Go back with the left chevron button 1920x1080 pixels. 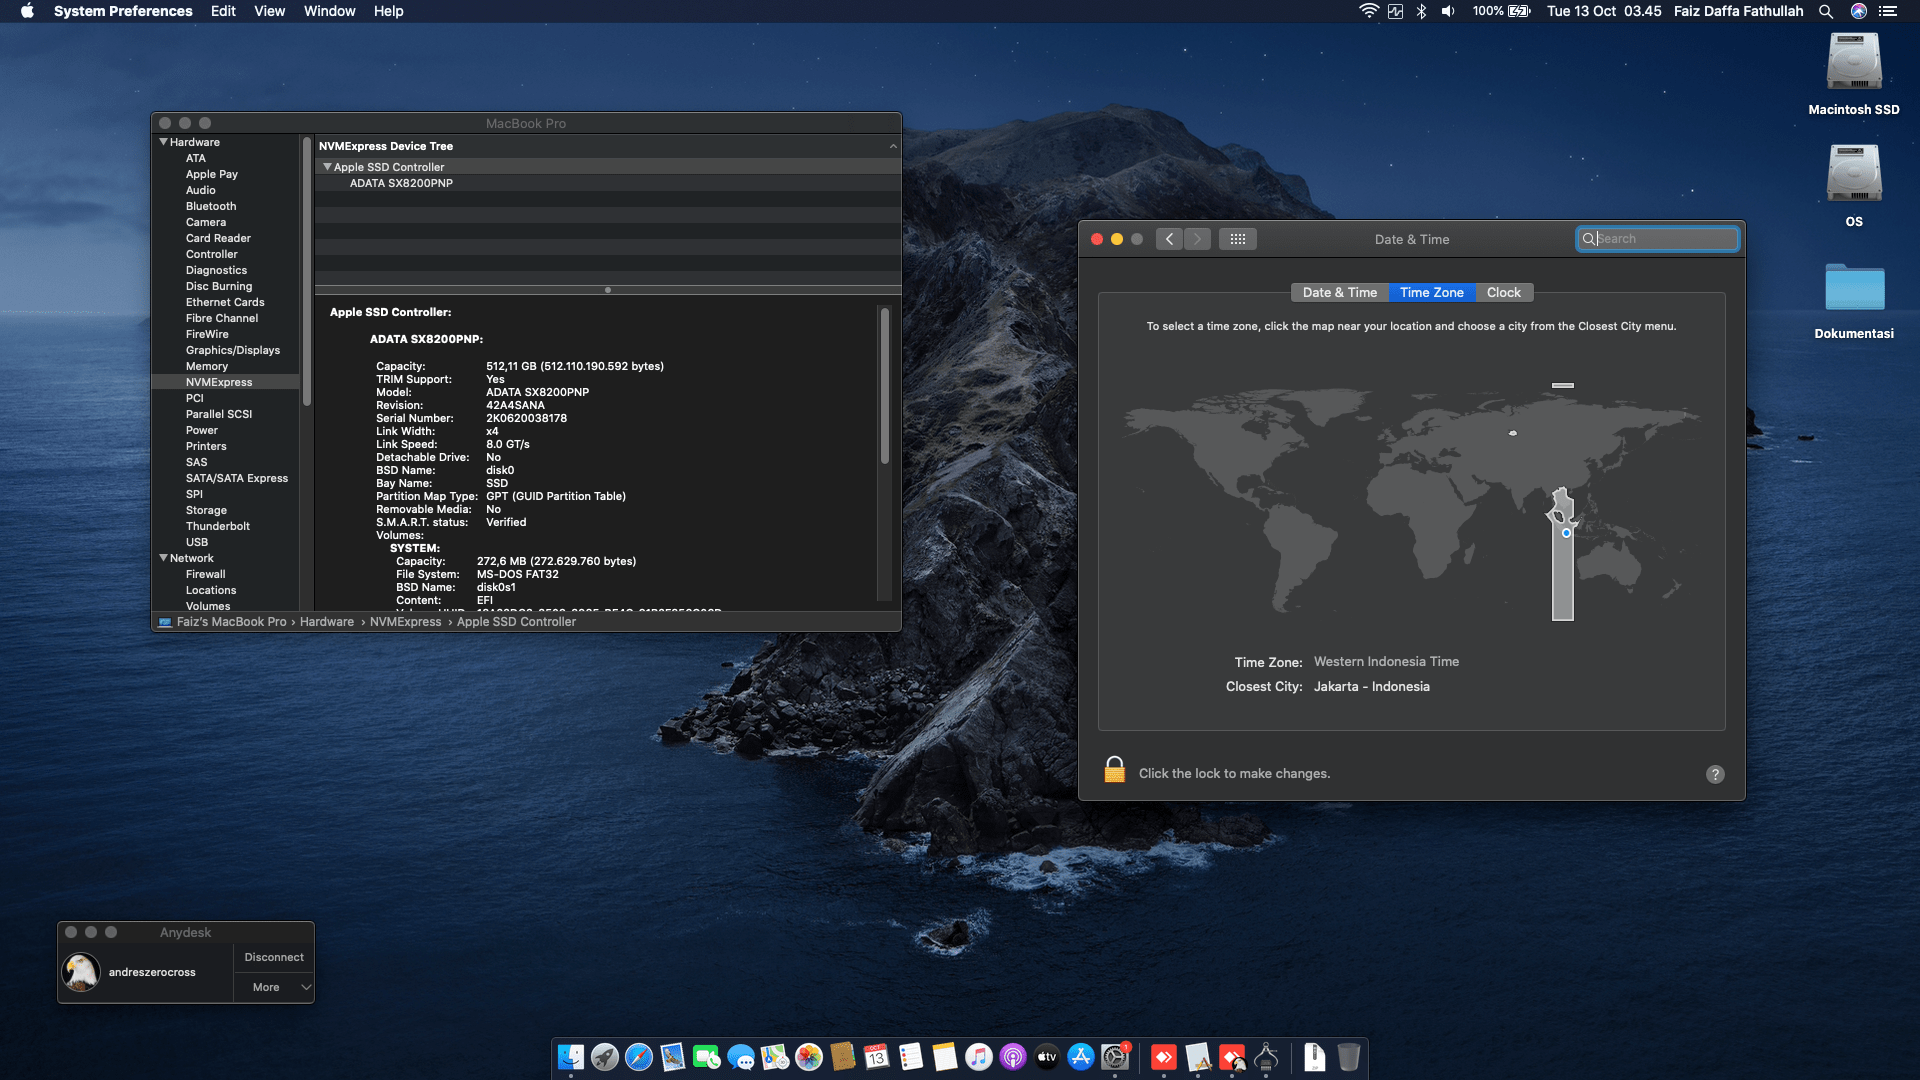(1169, 239)
